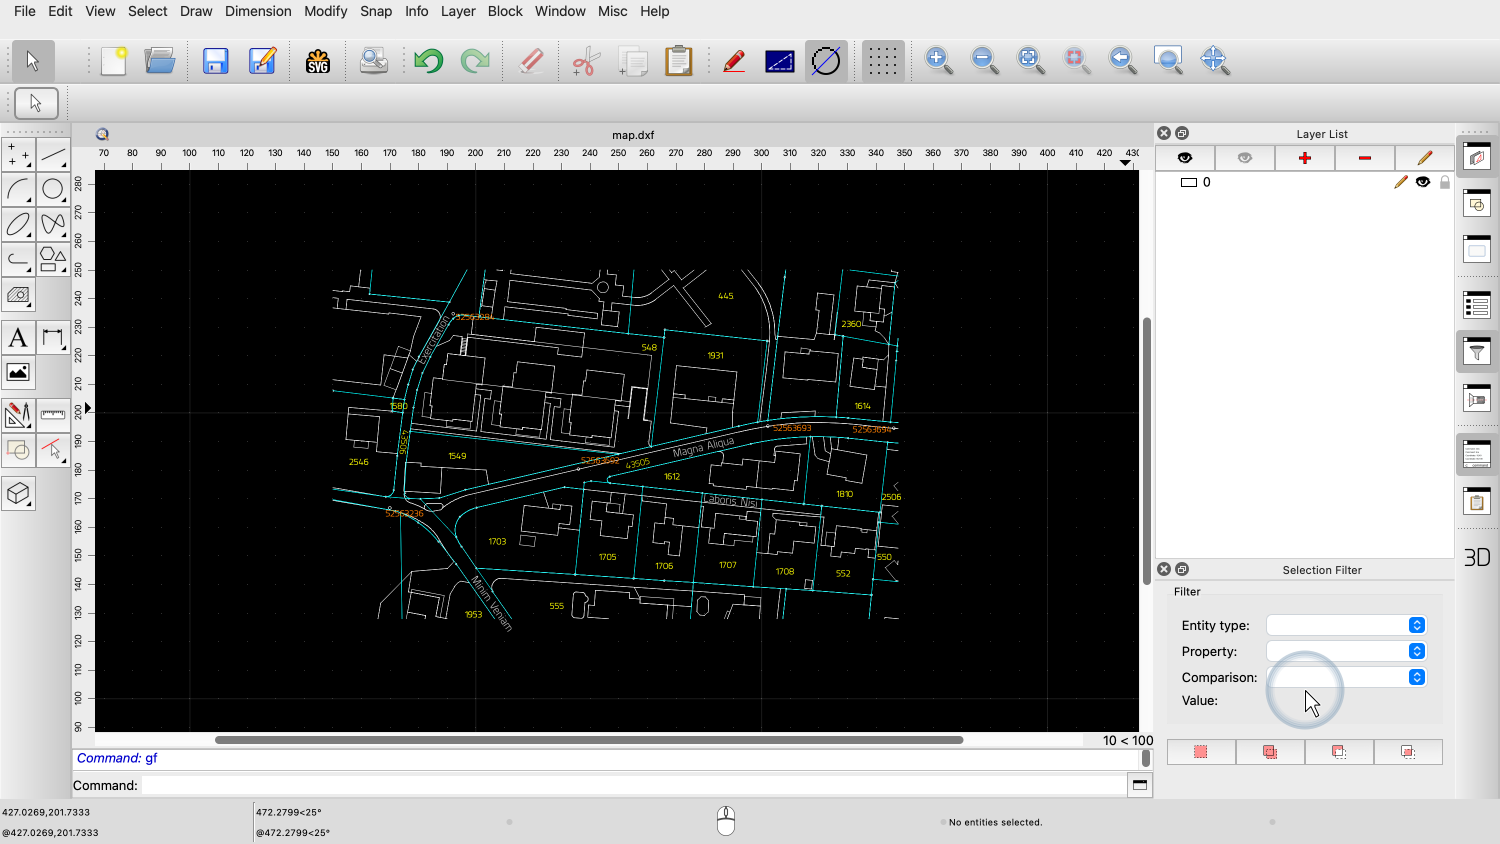Click the Undo arrow icon
The width and height of the screenshot is (1500, 844).
[428, 61]
